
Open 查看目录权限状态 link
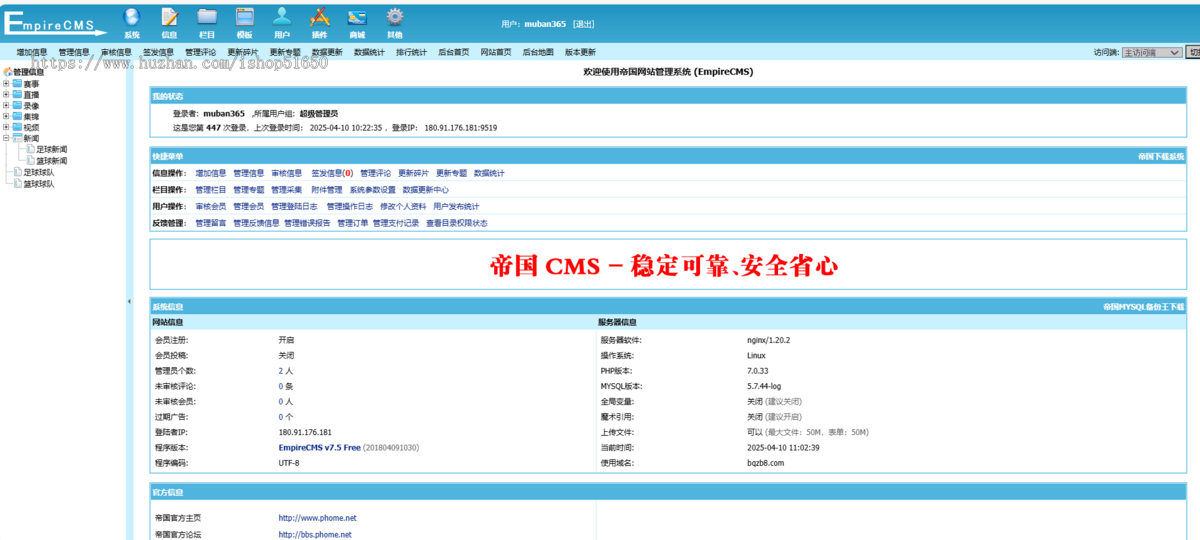(x=457, y=223)
